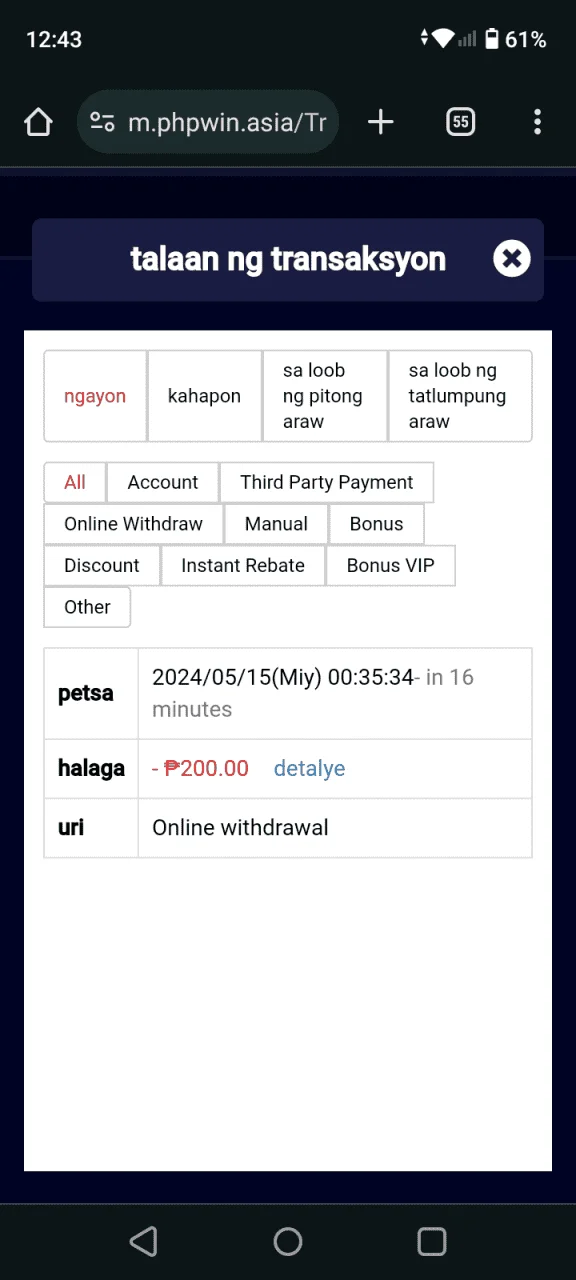The width and height of the screenshot is (576, 1280).
Task: Tap the Android home circle button
Action: click(288, 1242)
